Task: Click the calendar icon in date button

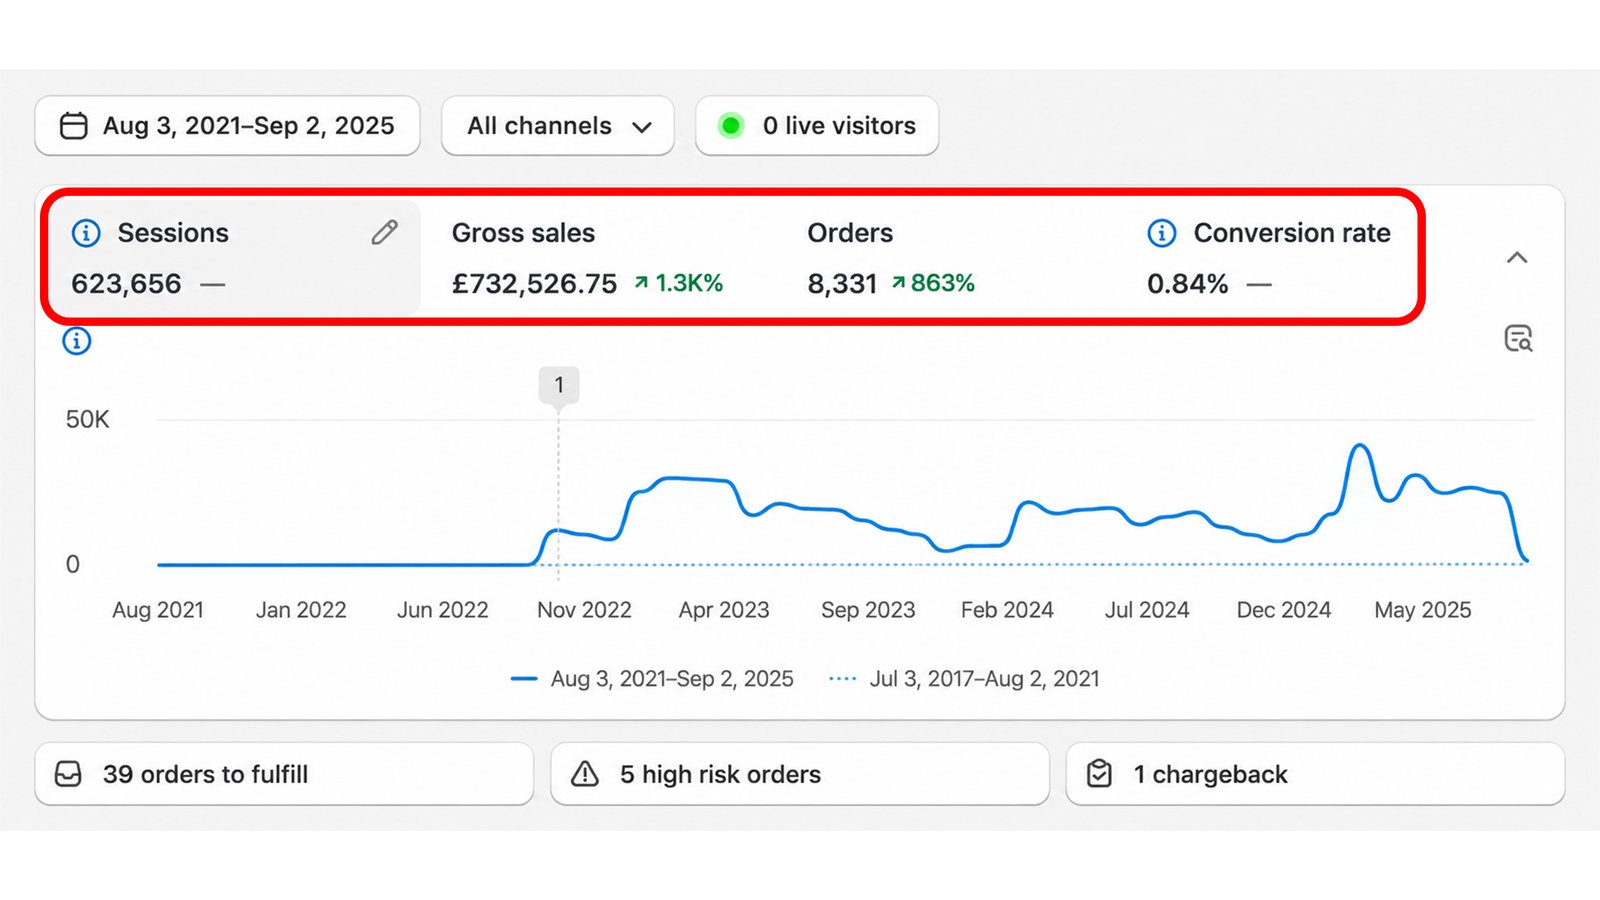Action: click(74, 126)
